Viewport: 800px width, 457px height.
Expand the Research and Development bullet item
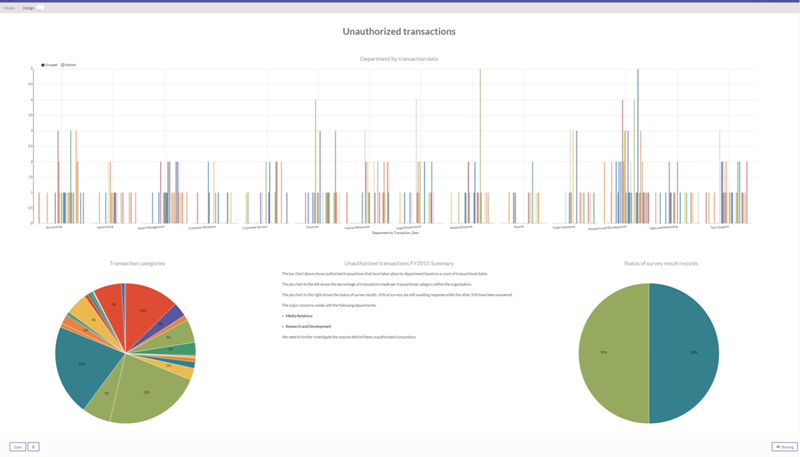pos(308,326)
